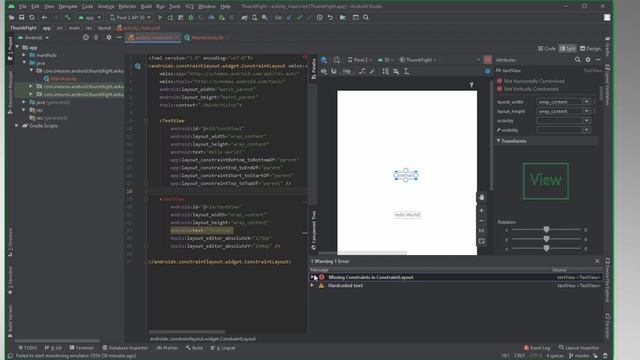Click the green Run app button
The width and height of the screenshot is (640, 360).
(160, 18)
